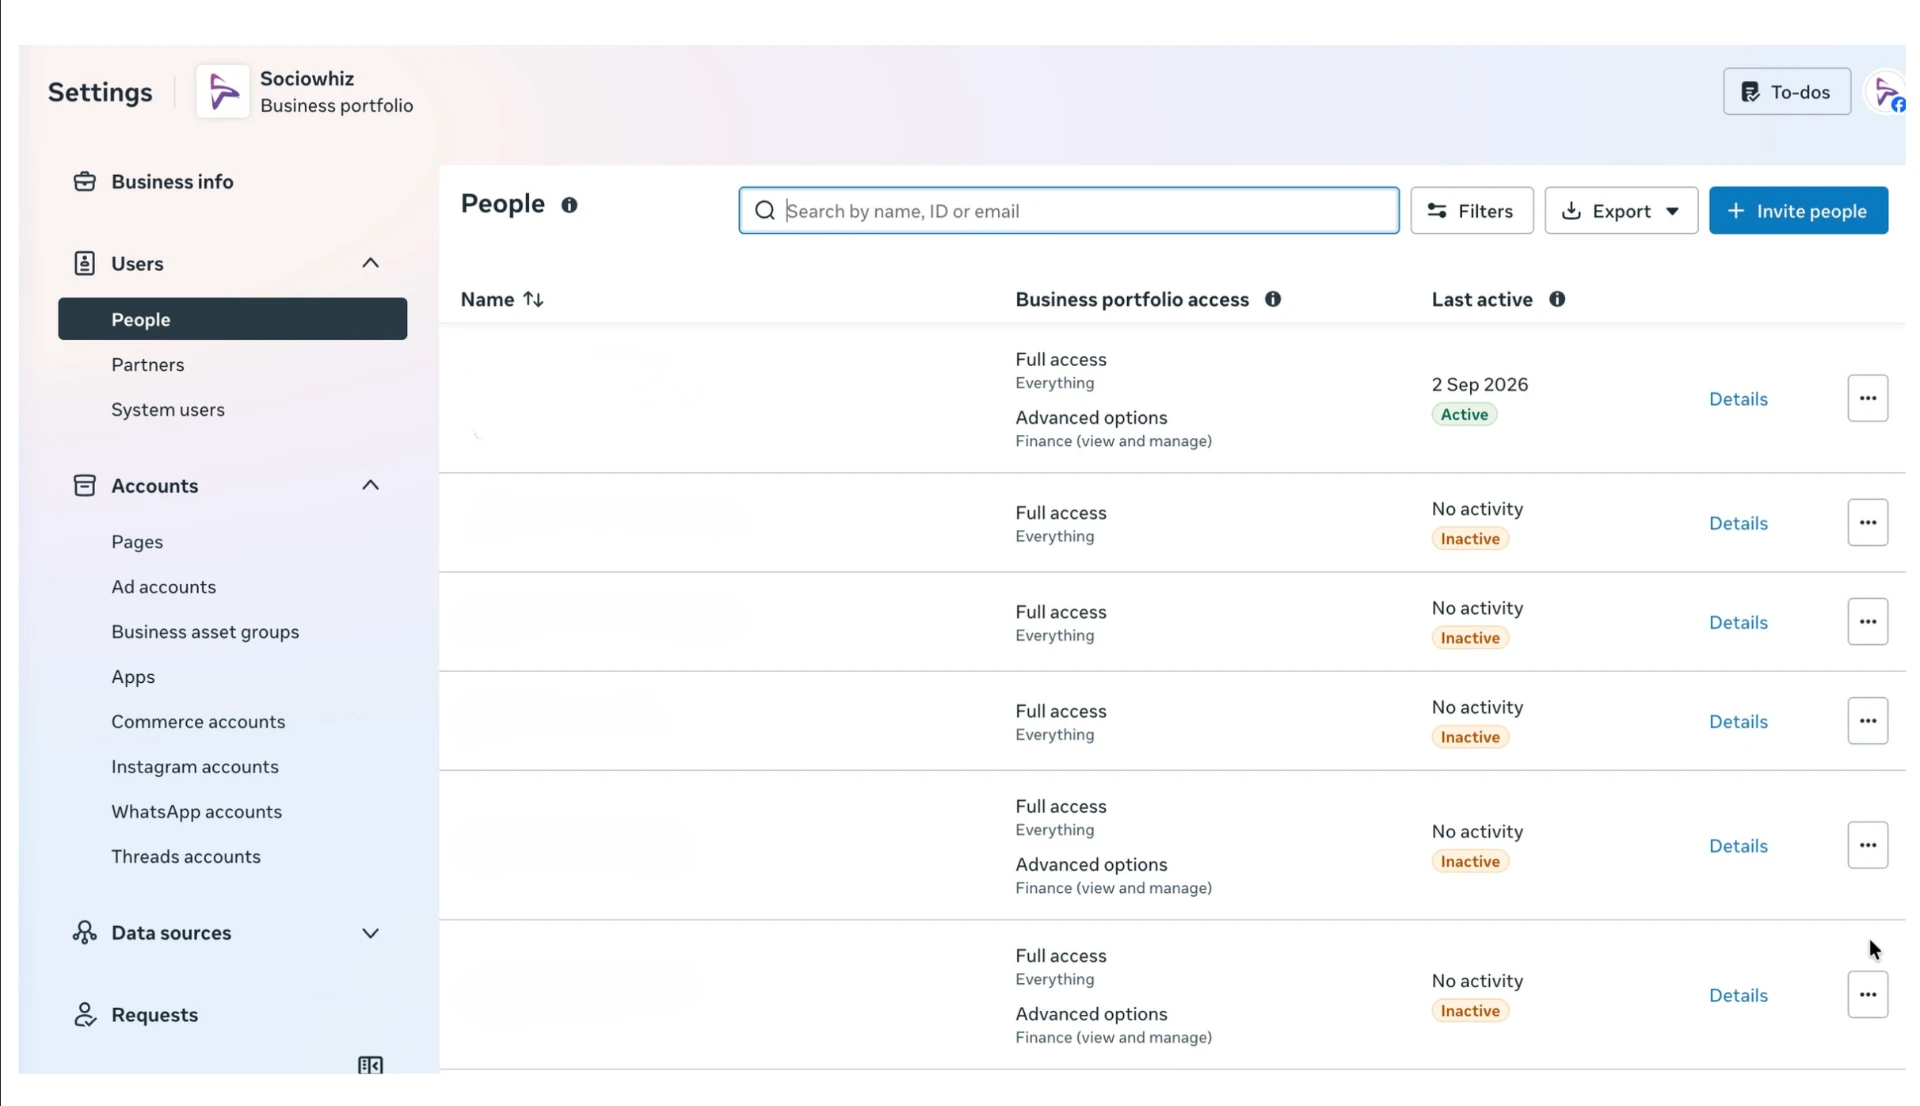
Task: Open Details for the third Inactive user
Action: click(1738, 721)
